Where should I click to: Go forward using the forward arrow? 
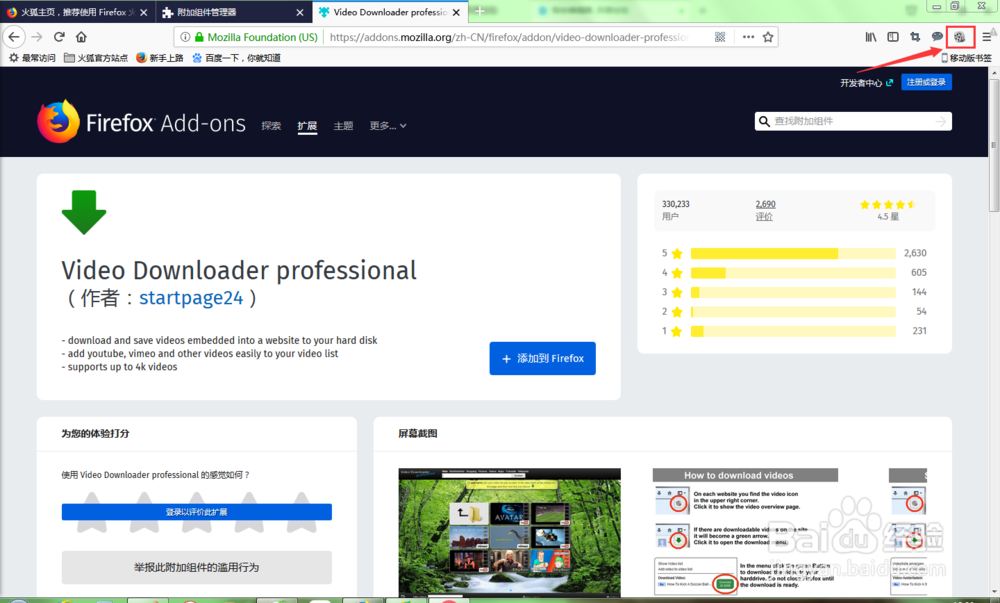(37, 37)
